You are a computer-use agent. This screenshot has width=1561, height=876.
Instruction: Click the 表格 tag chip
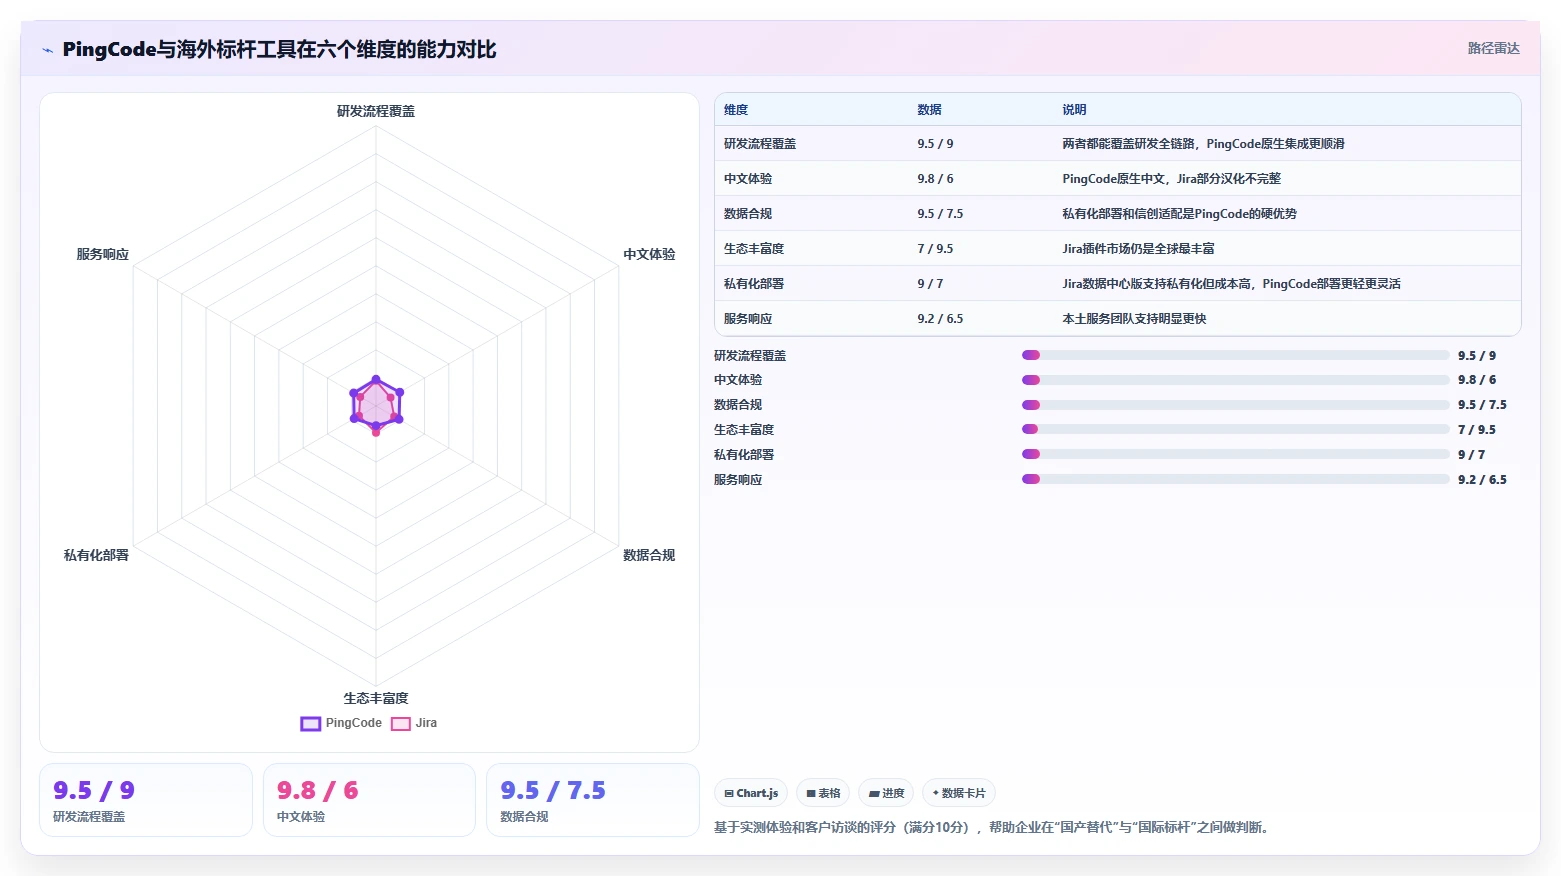[823, 793]
